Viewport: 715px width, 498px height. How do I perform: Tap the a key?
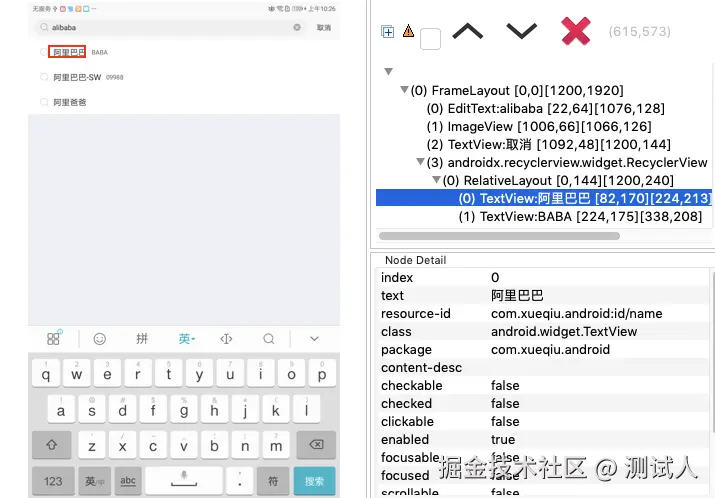[x=61, y=409]
